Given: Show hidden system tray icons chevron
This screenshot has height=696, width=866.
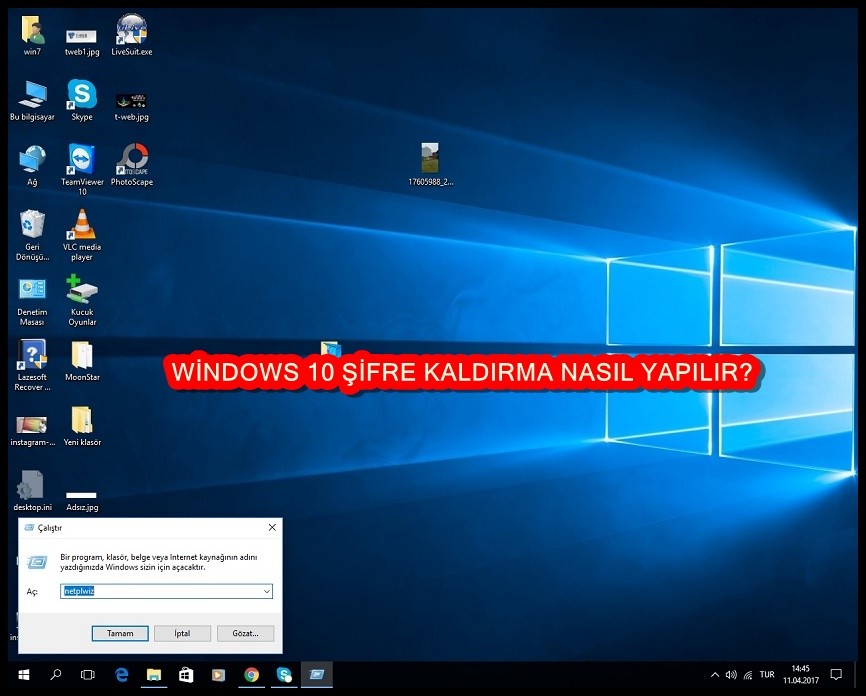Looking at the screenshot, I should [714, 675].
